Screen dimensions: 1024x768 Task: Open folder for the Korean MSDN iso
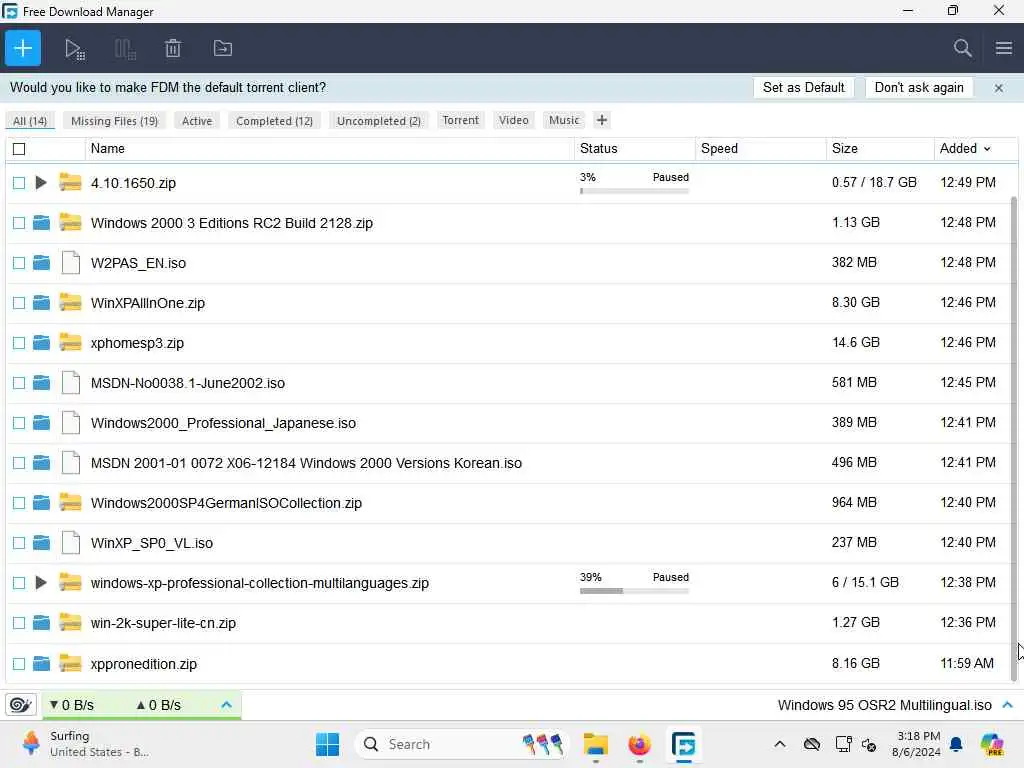pos(41,463)
